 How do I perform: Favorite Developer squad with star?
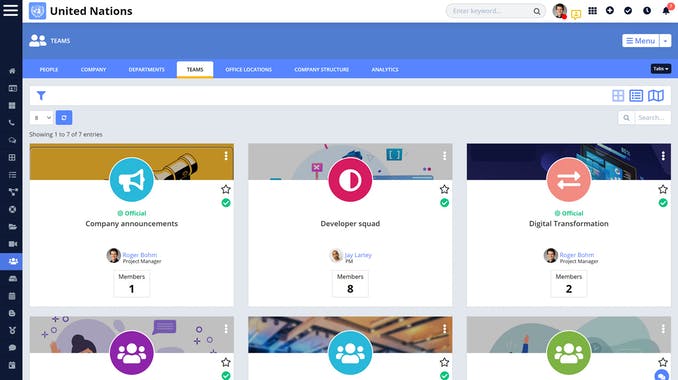pos(444,189)
